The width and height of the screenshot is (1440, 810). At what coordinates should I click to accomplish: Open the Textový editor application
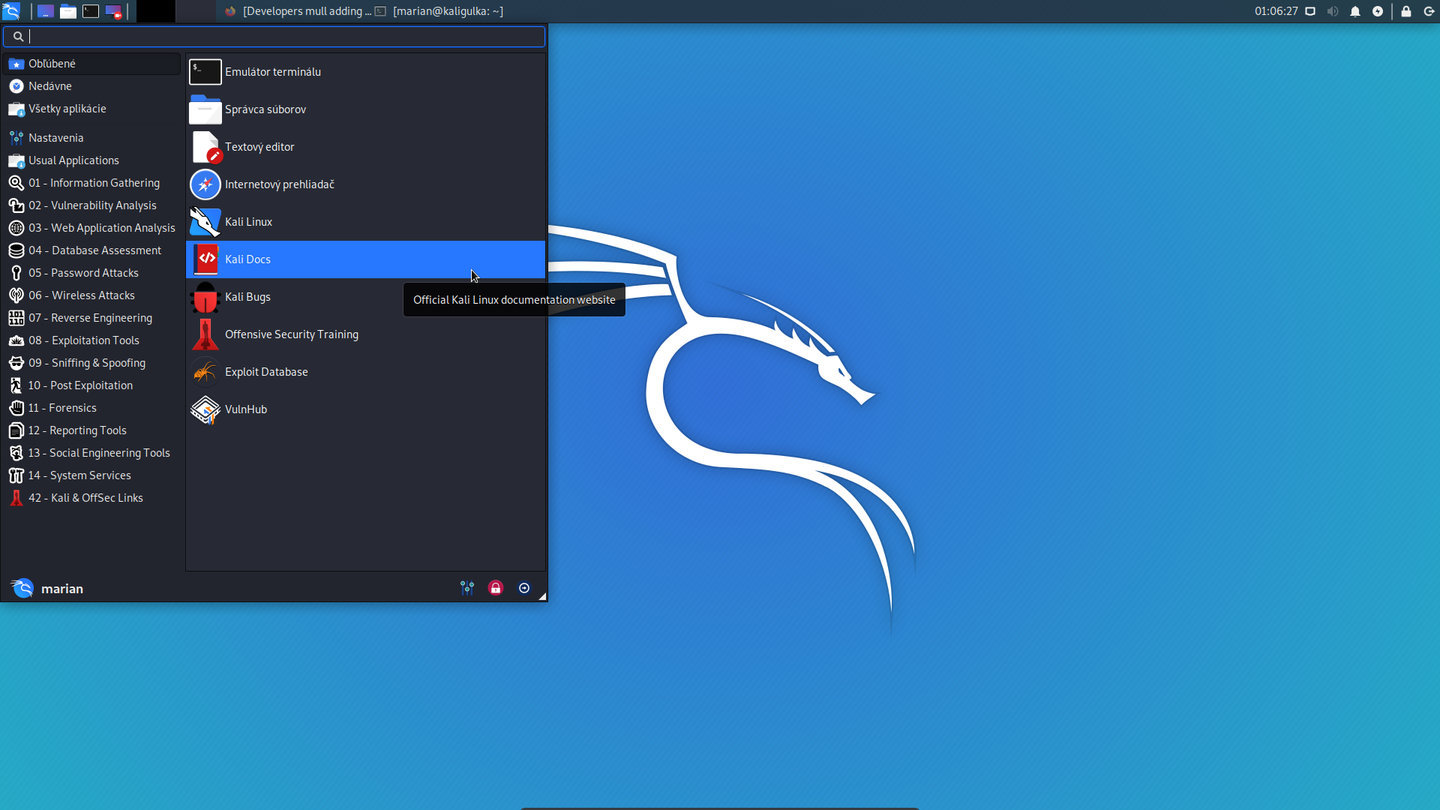point(365,147)
